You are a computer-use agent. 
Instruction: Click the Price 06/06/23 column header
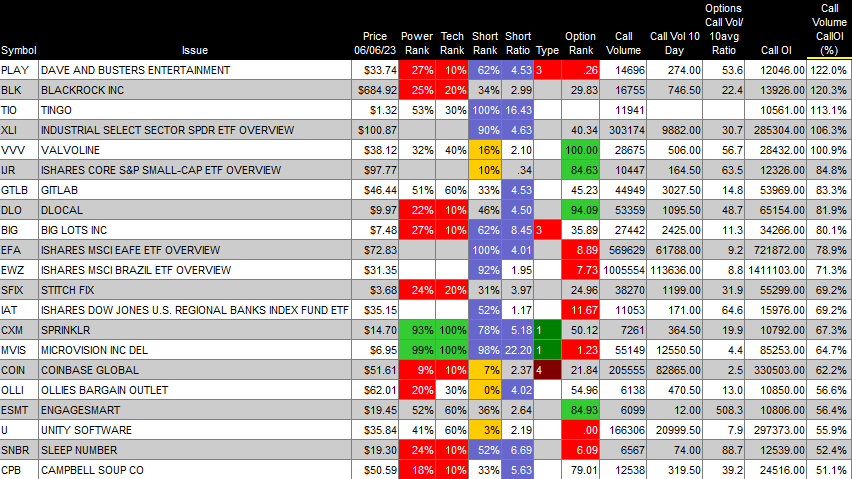pos(375,43)
